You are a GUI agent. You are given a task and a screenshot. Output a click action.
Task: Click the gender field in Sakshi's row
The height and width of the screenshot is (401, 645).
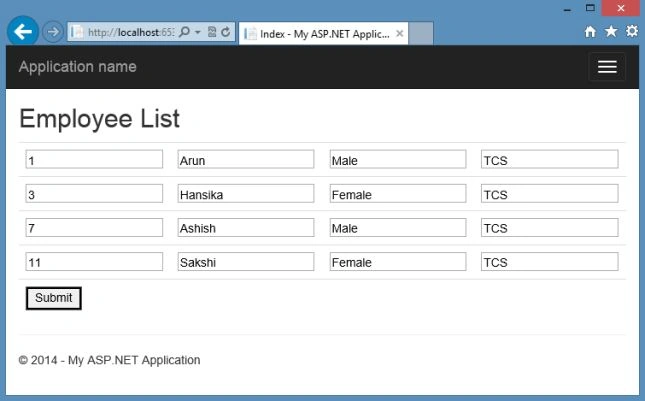pos(398,262)
